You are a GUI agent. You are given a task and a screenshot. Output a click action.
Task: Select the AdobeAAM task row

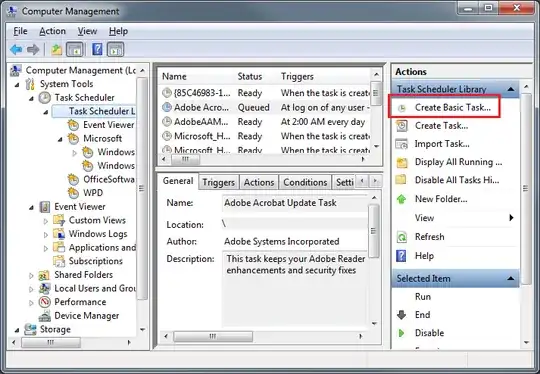point(264,122)
